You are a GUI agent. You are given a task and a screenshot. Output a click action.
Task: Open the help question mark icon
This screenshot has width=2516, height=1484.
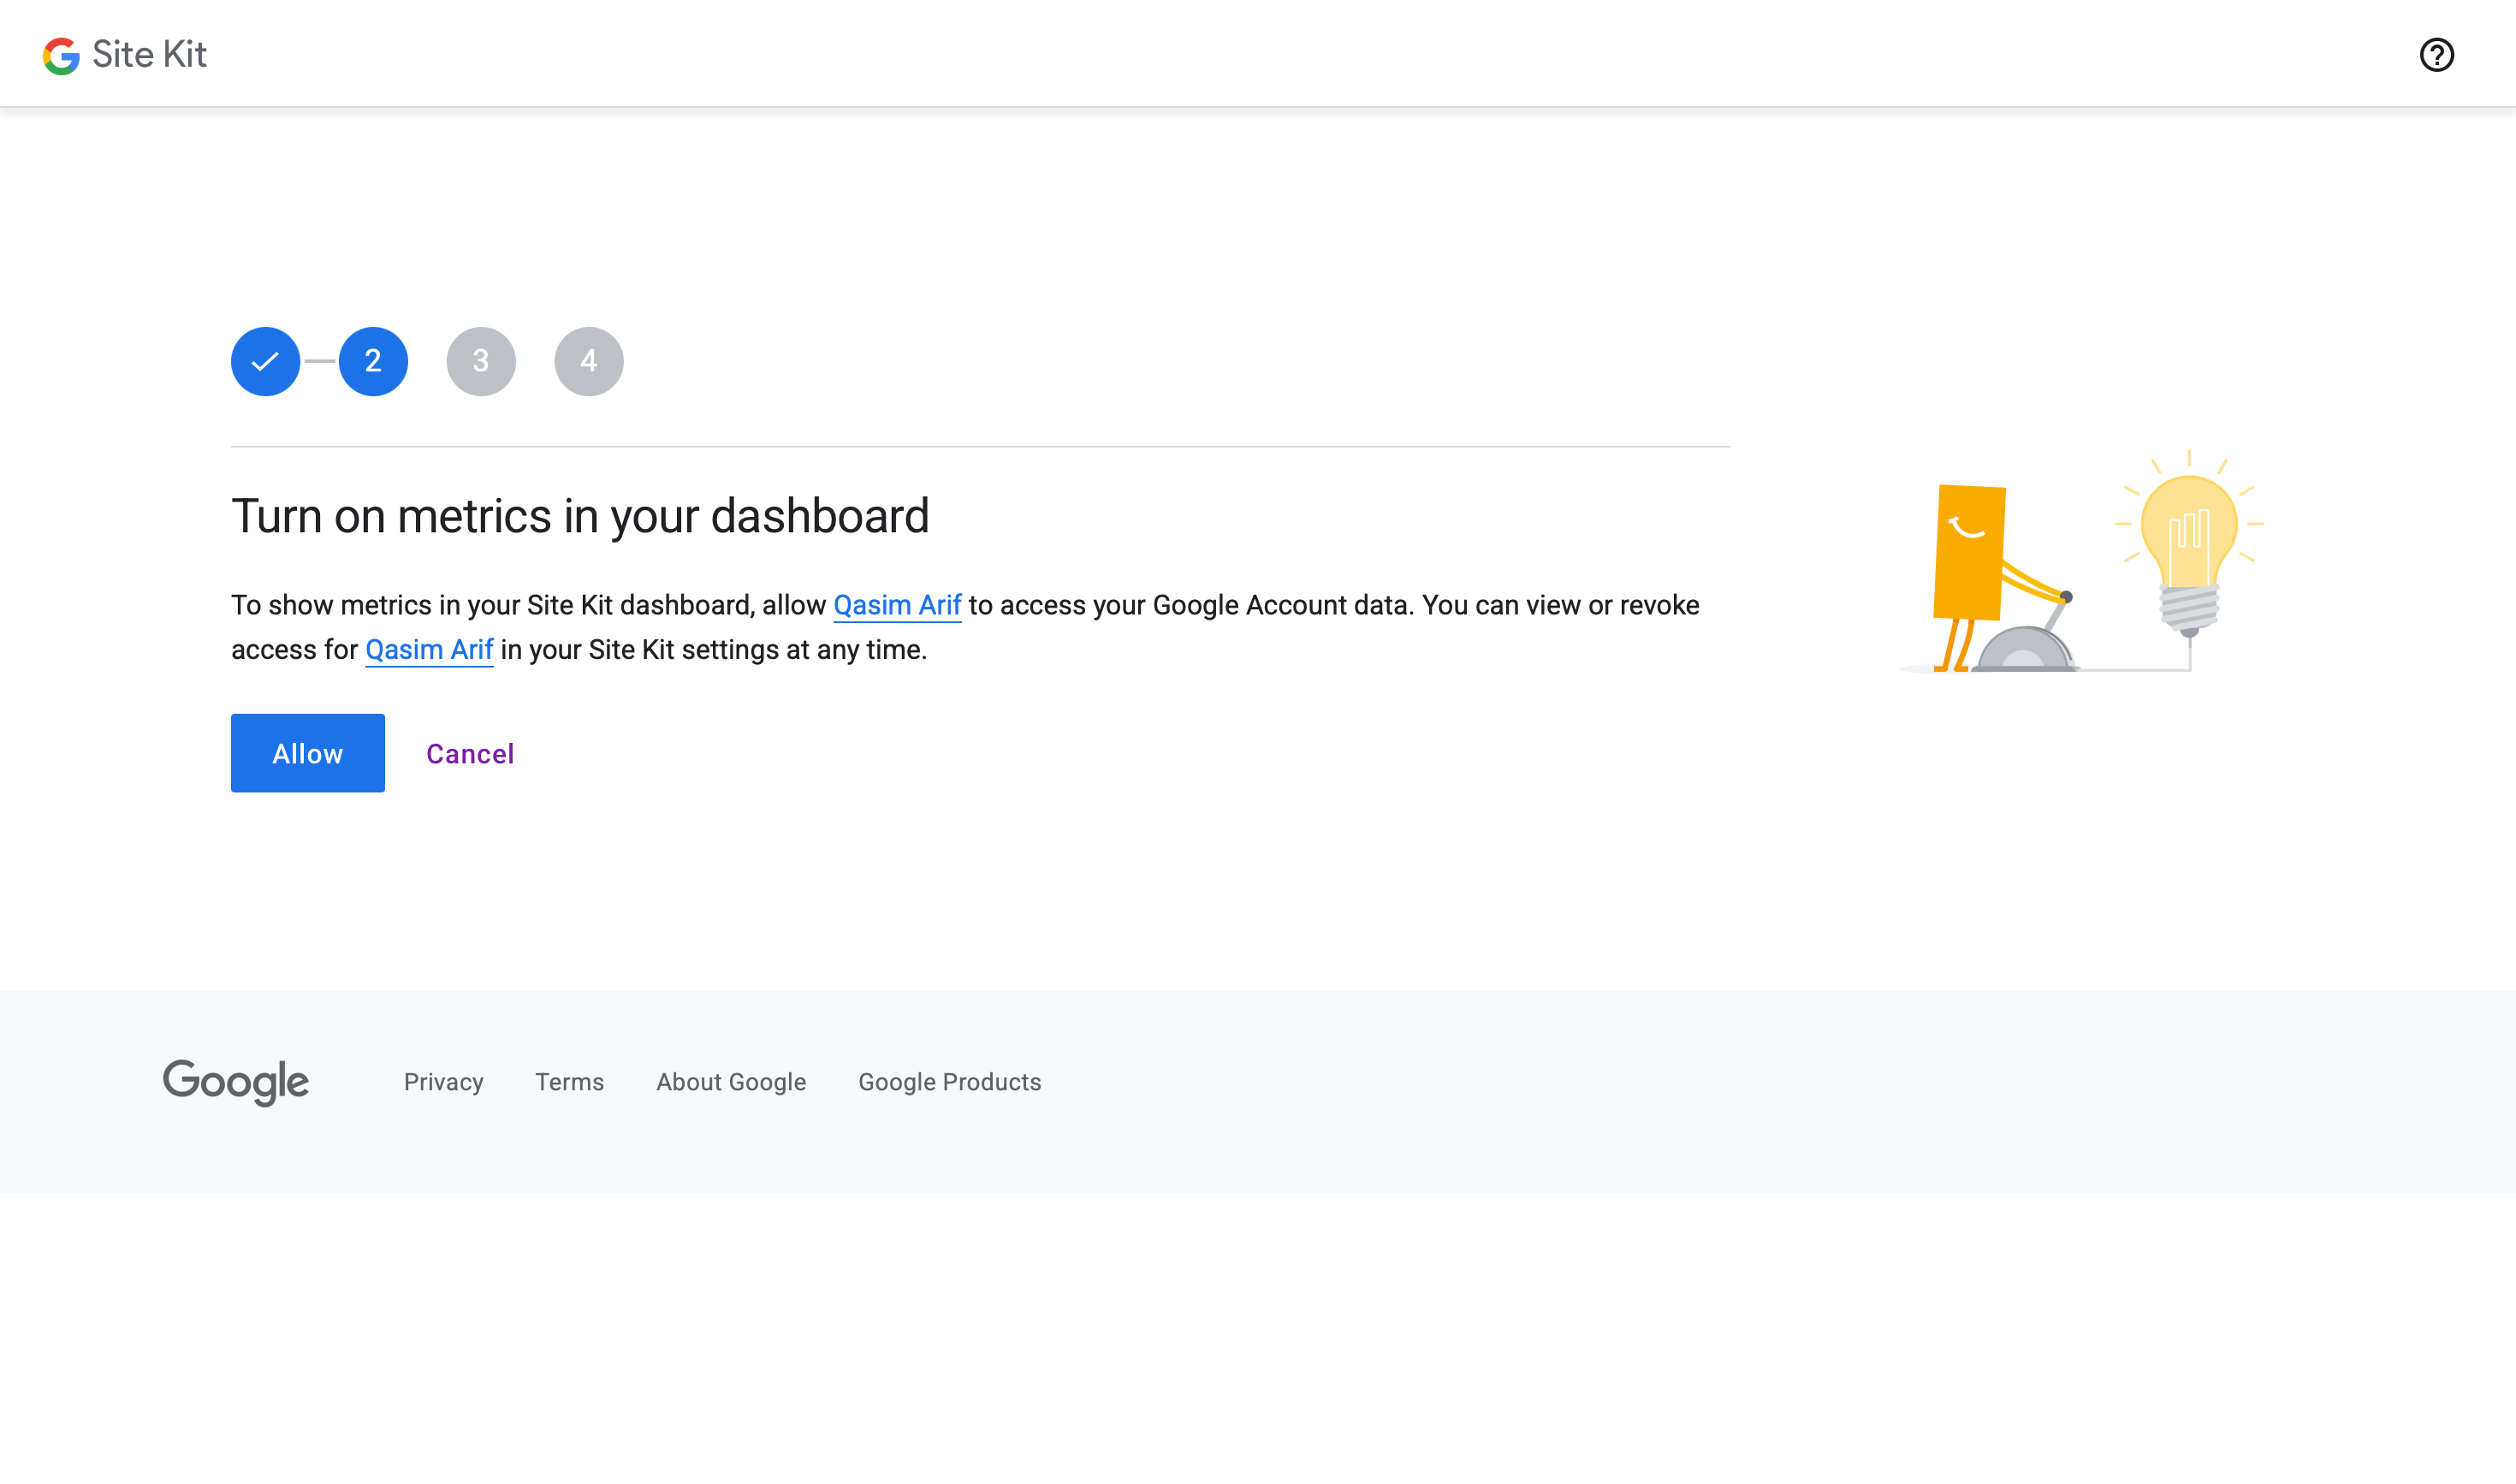(2436, 54)
